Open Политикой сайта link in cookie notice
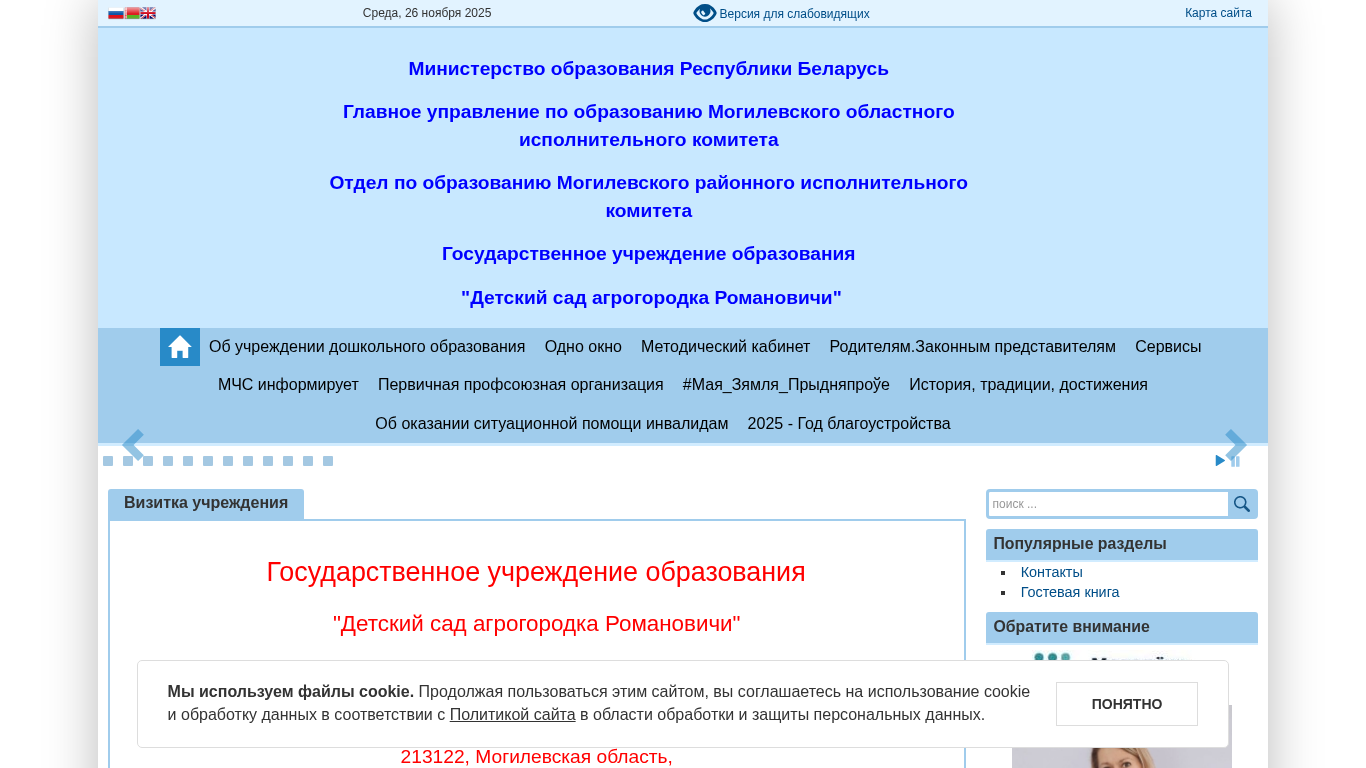Viewport: 1366px width, 768px height. point(513,715)
